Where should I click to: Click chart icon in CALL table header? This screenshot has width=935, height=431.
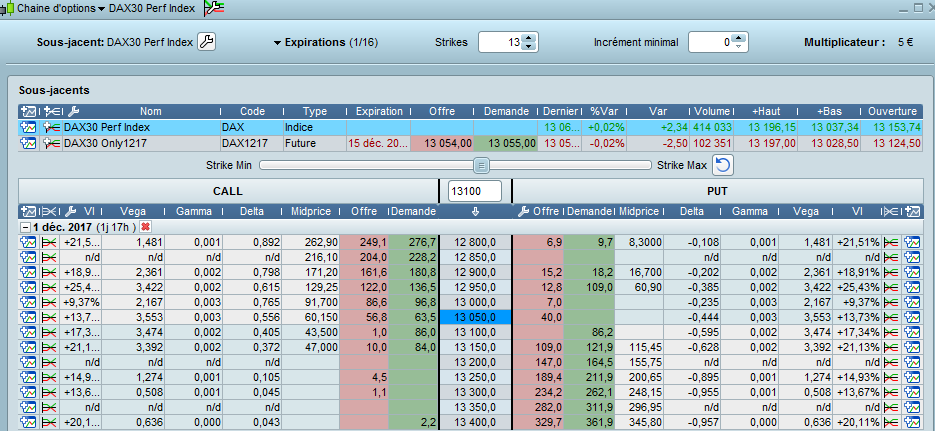coord(28,211)
